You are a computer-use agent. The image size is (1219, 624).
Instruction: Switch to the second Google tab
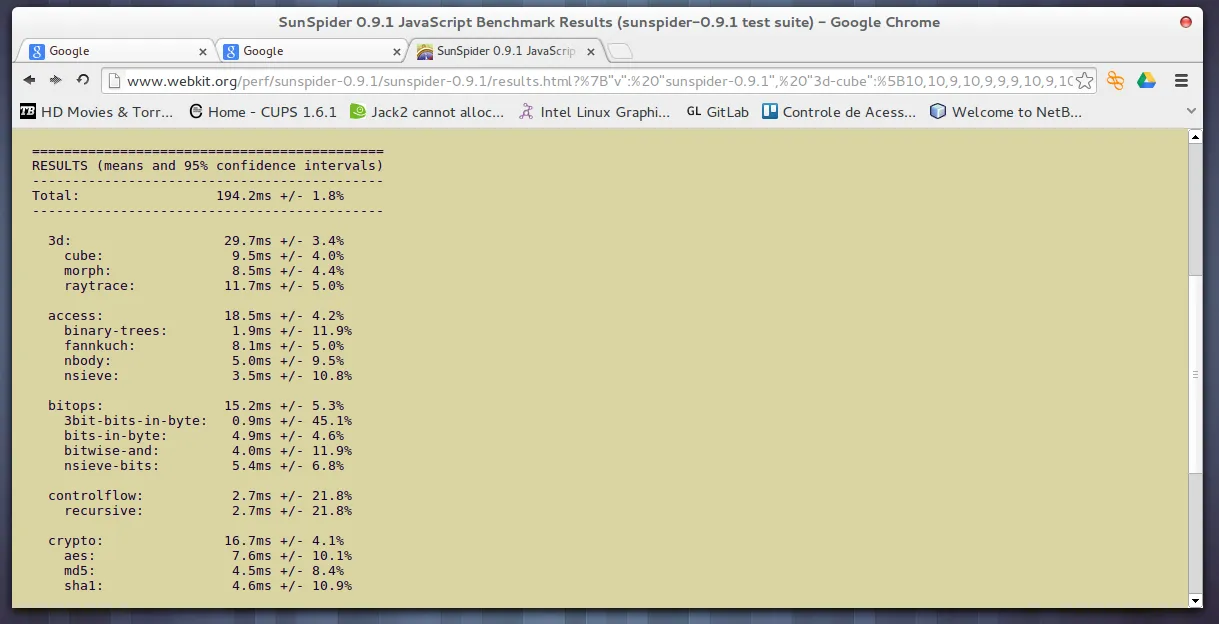click(300, 51)
